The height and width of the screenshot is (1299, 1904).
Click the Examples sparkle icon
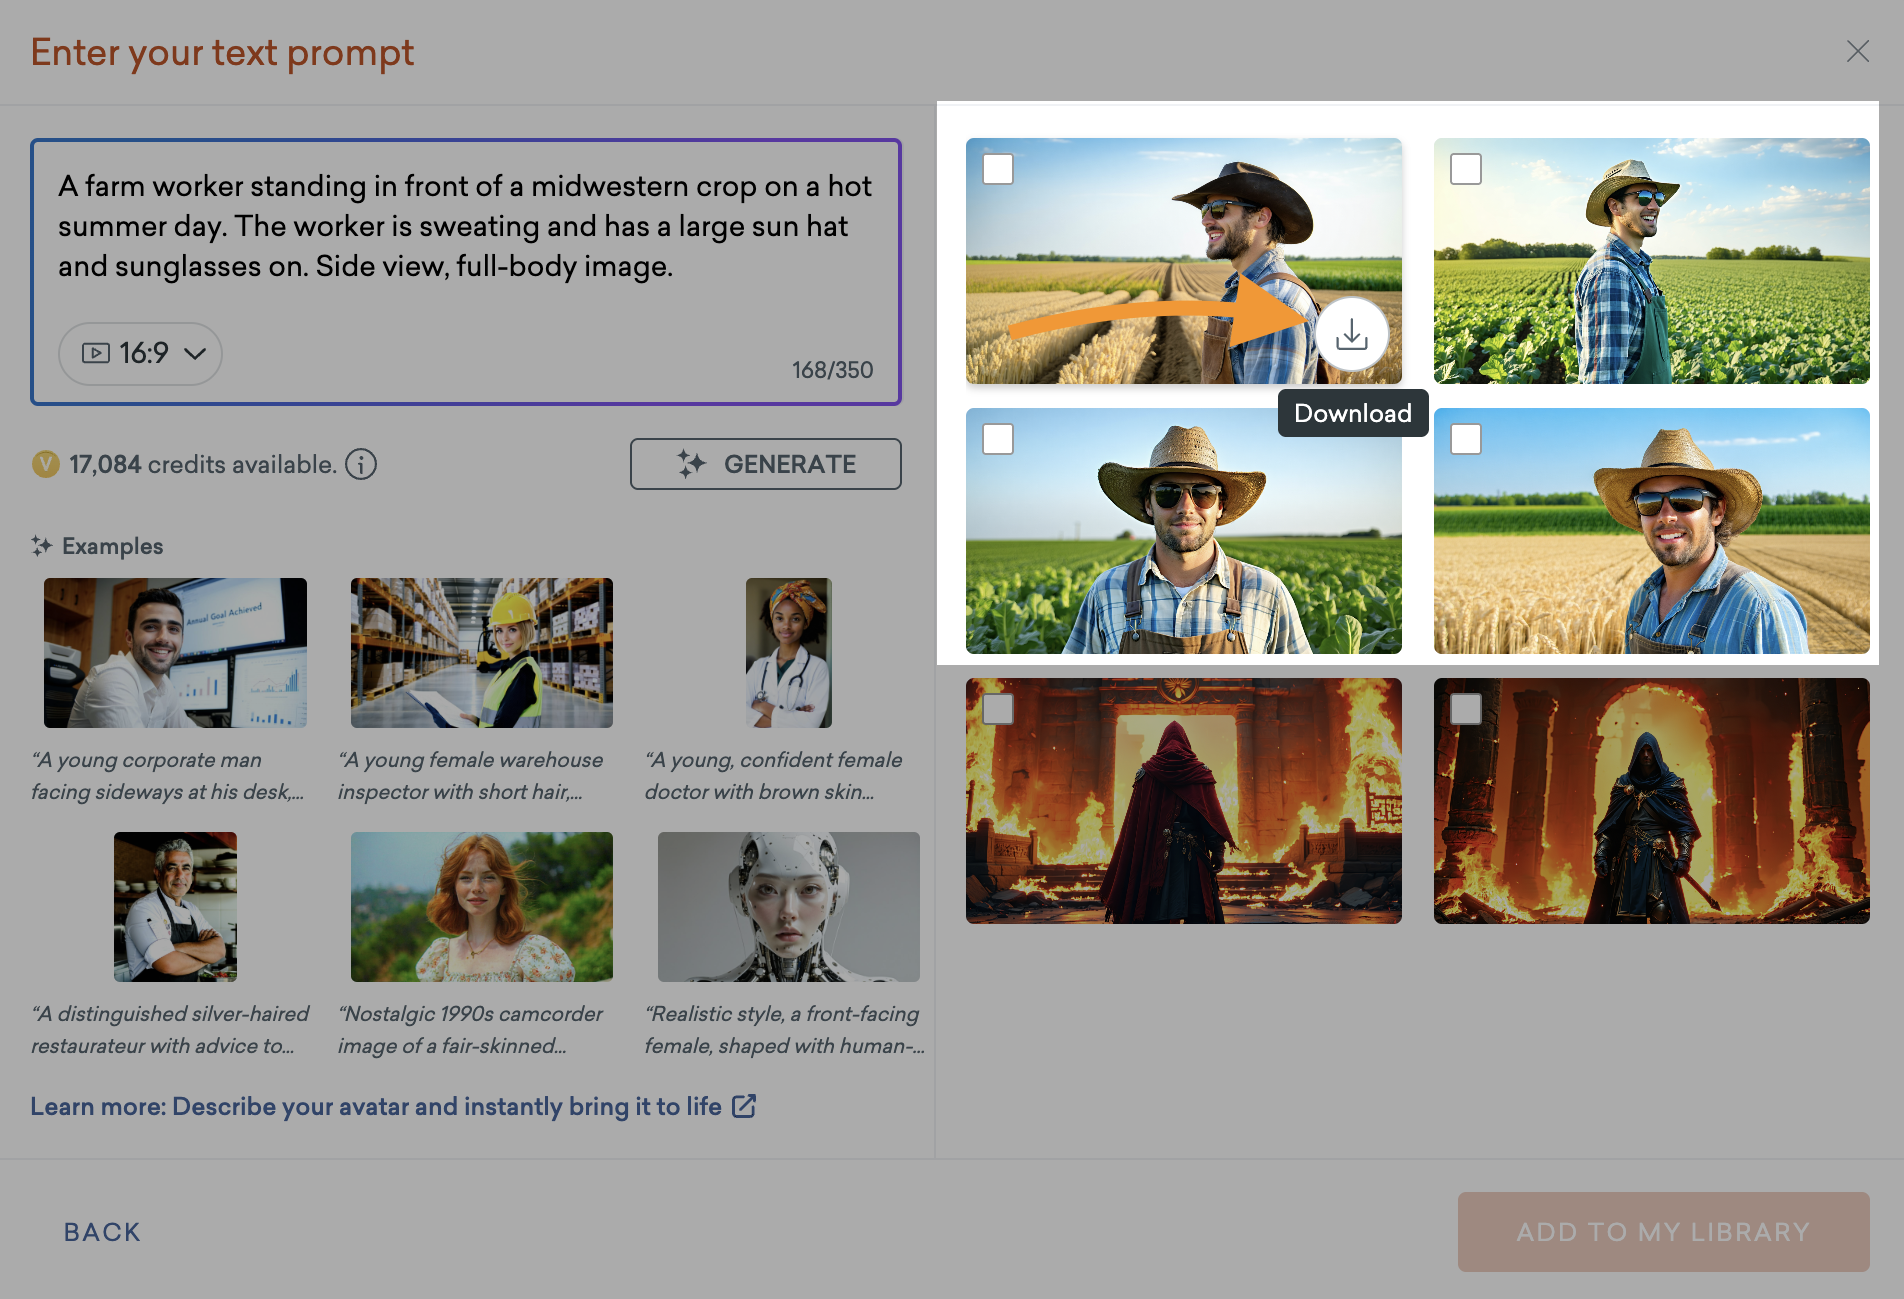(41, 546)
